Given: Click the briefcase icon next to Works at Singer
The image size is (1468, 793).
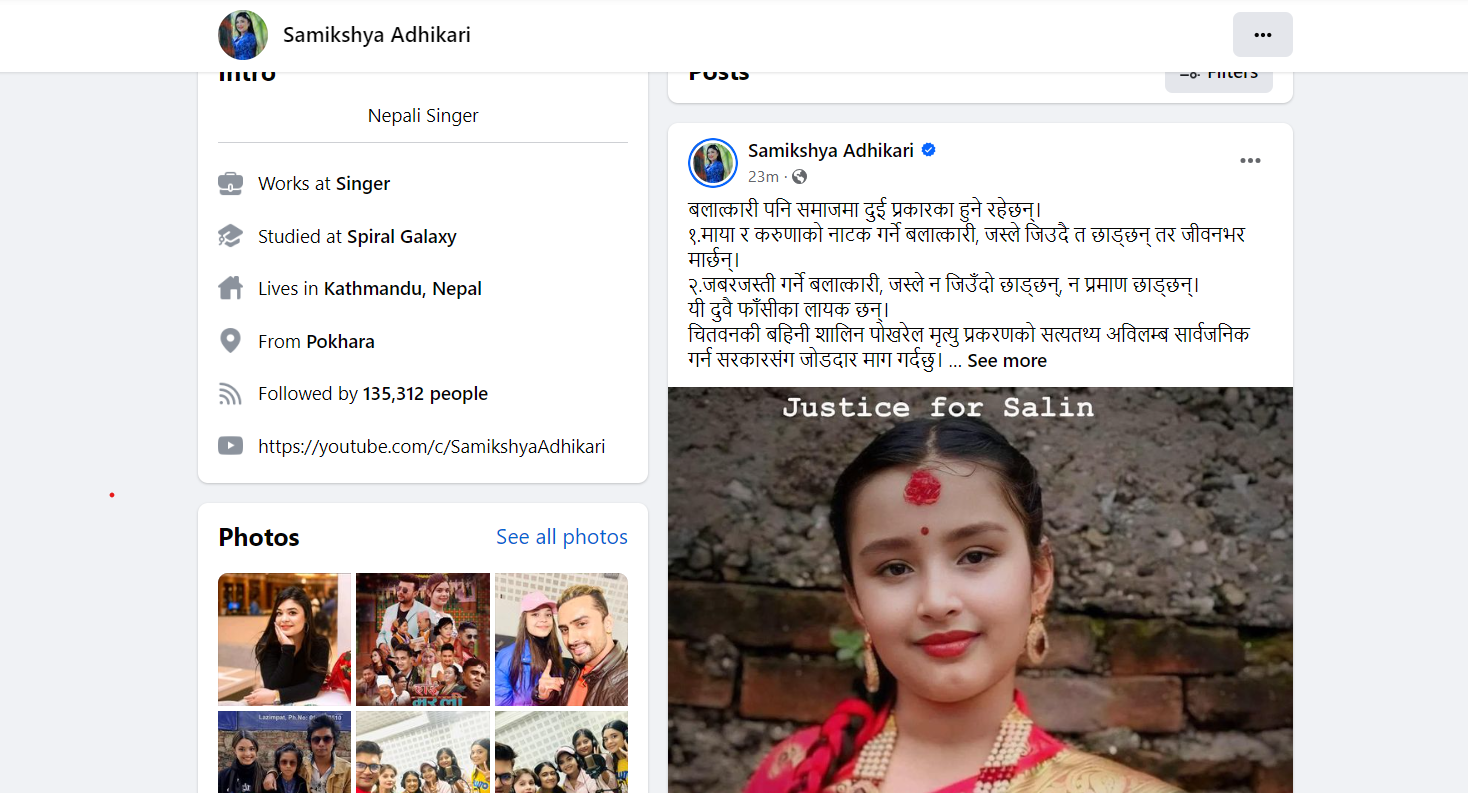Looking at the screenshot, I should click(230, 184).
